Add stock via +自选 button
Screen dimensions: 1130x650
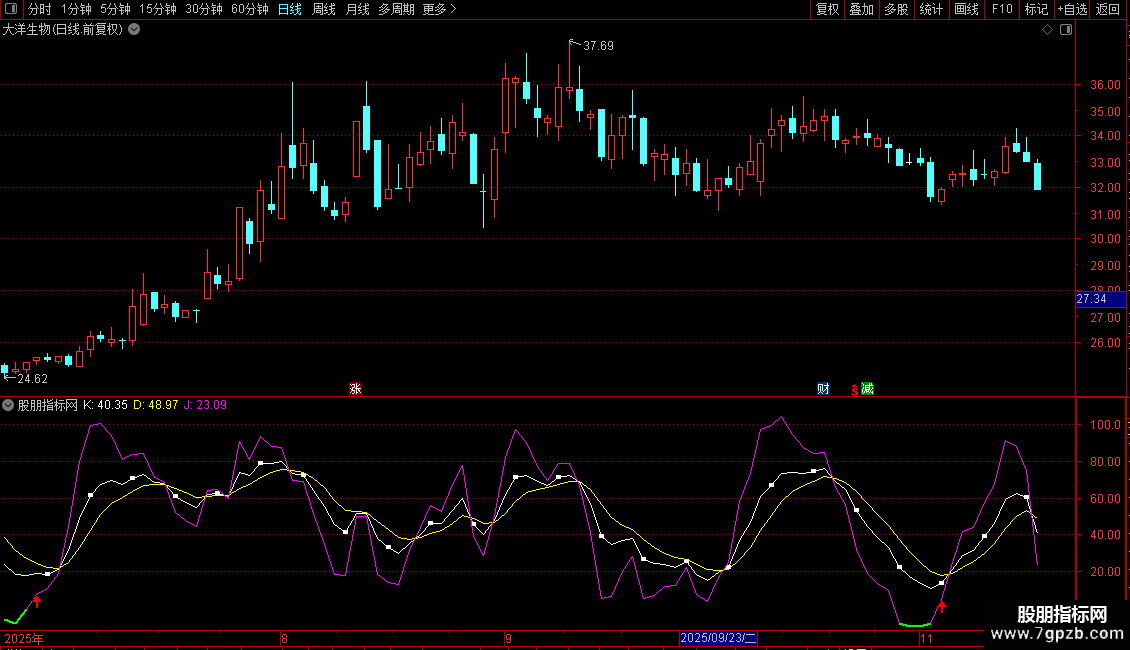[x=1071, y=10]
